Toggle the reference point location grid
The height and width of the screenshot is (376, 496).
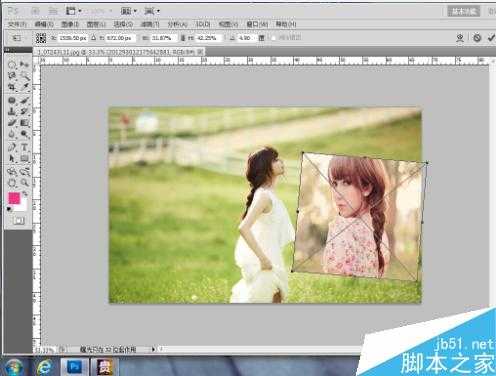point(41,38)
